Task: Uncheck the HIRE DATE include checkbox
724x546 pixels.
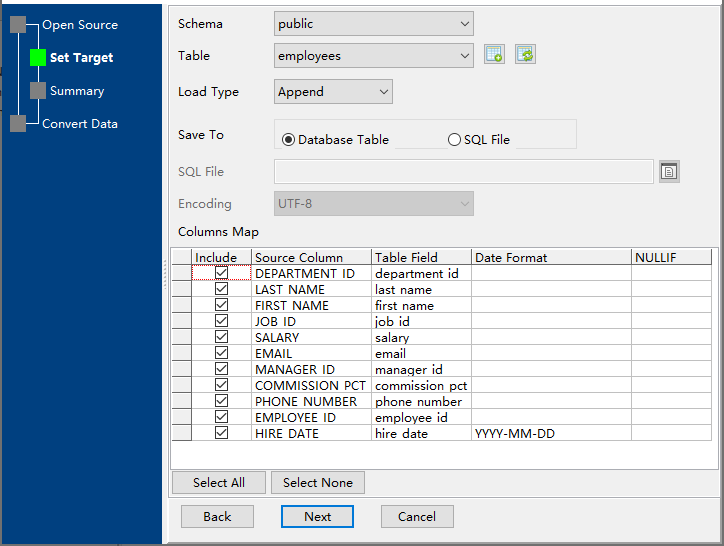Action: click(221, 433)
